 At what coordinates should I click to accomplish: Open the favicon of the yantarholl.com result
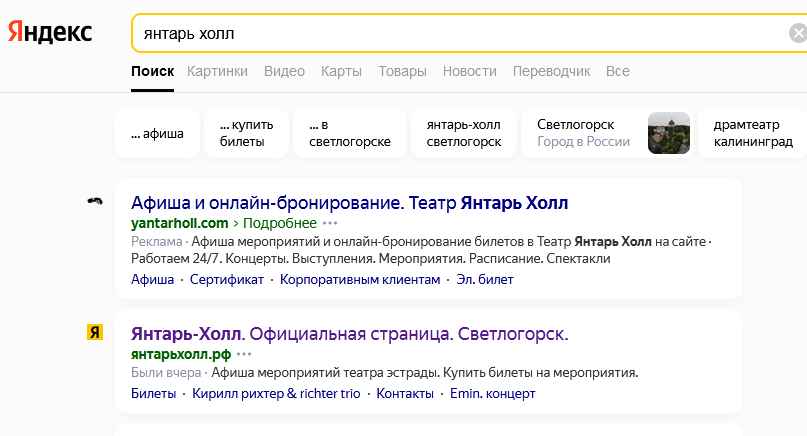95,201
